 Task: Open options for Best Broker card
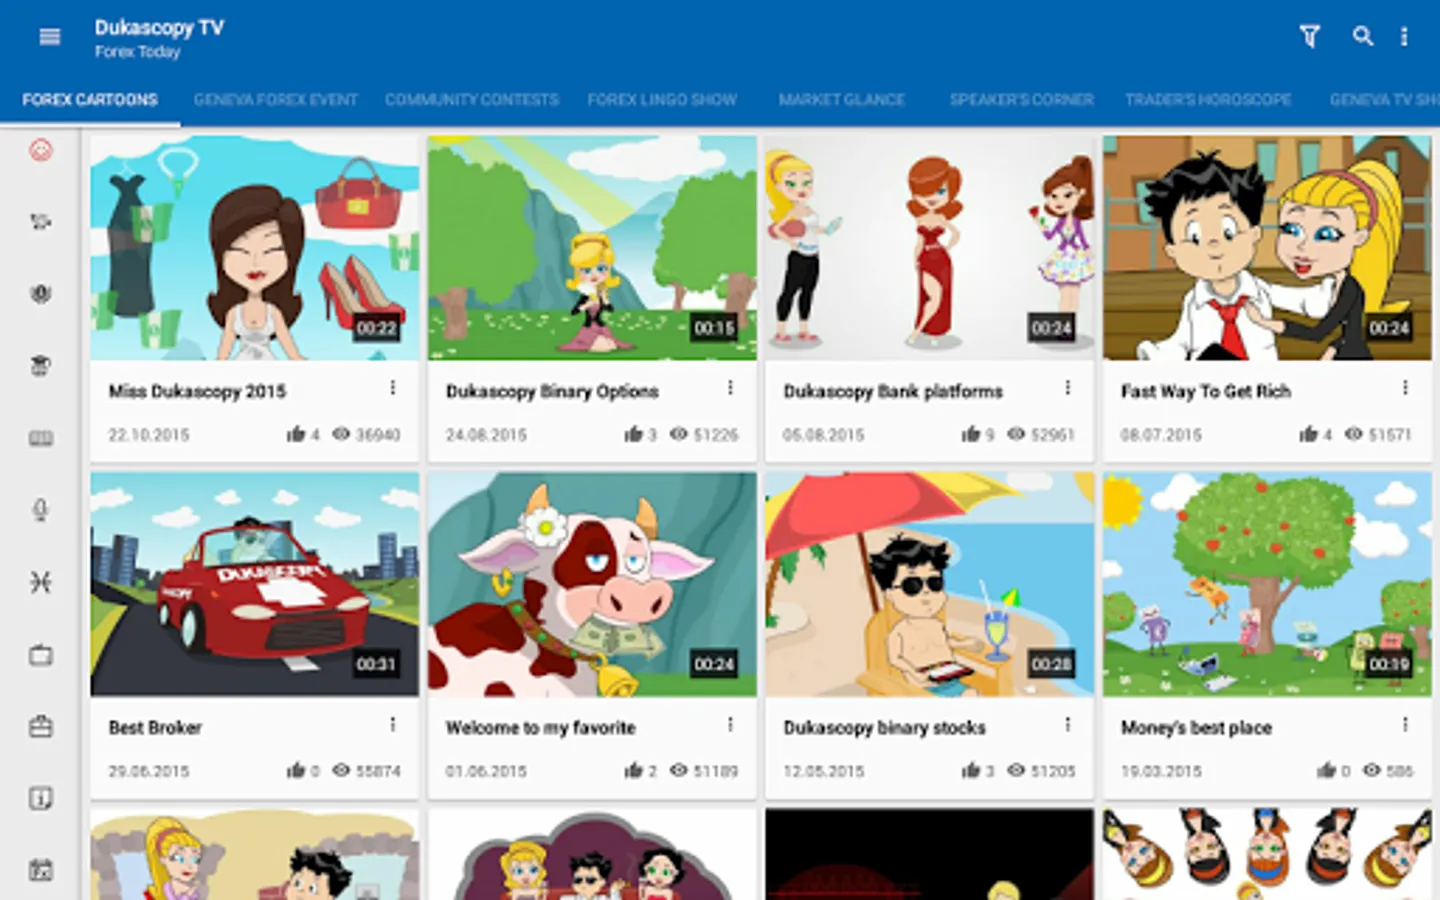point(393,724)
